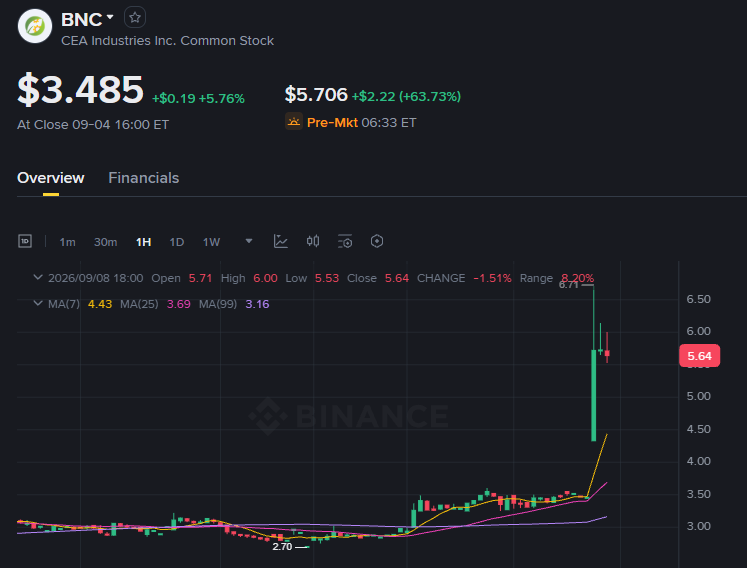The width and height of the screenshot is (747, 568).
Task: Select the 1H timeframe
Action: tap(143, 242)
